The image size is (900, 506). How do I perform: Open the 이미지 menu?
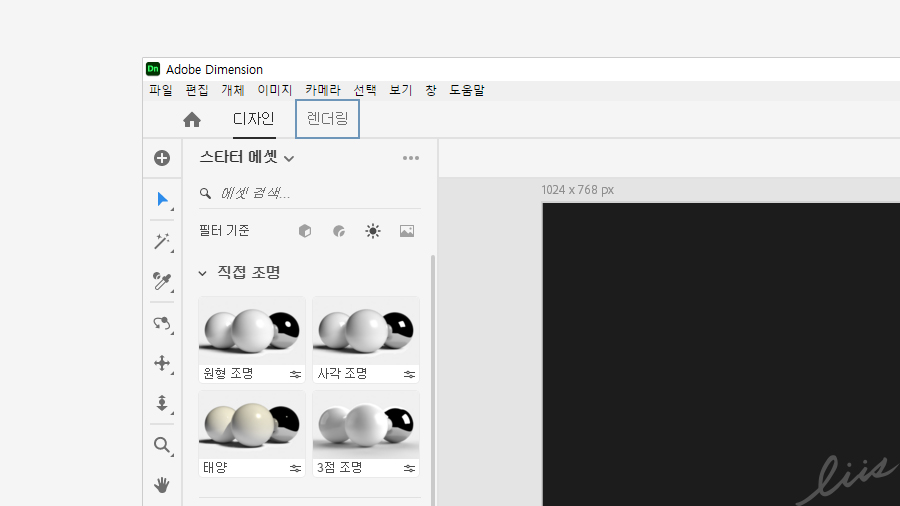[x=275, y=90]
